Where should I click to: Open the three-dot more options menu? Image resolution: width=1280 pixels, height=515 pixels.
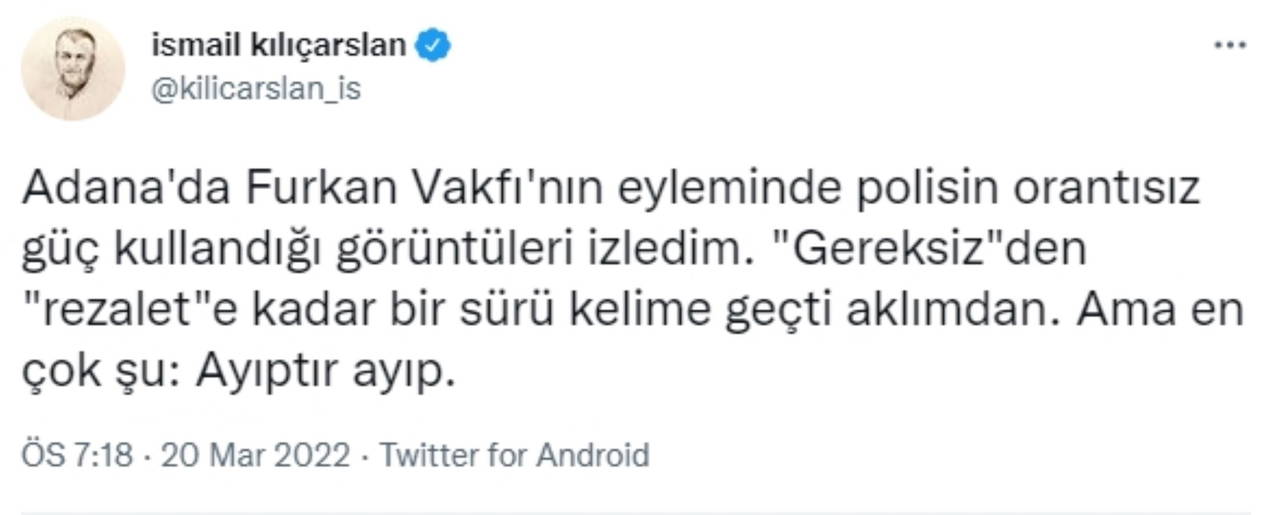(1229, 45)
